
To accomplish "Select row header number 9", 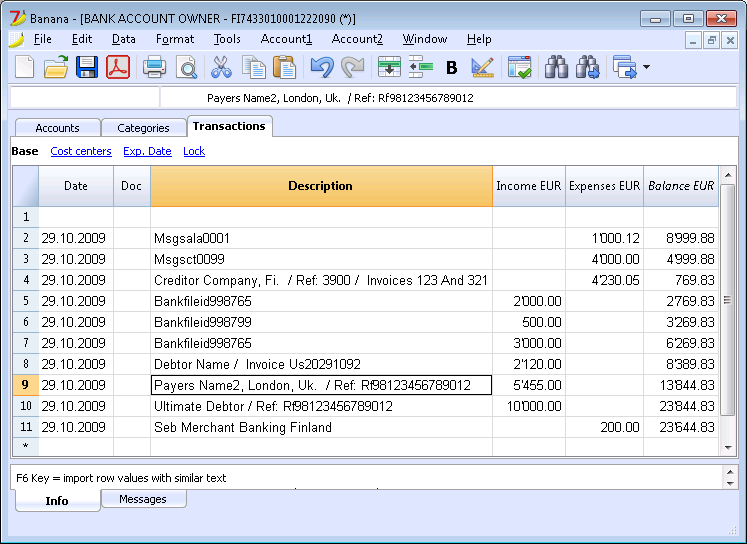I will point(26,385).
